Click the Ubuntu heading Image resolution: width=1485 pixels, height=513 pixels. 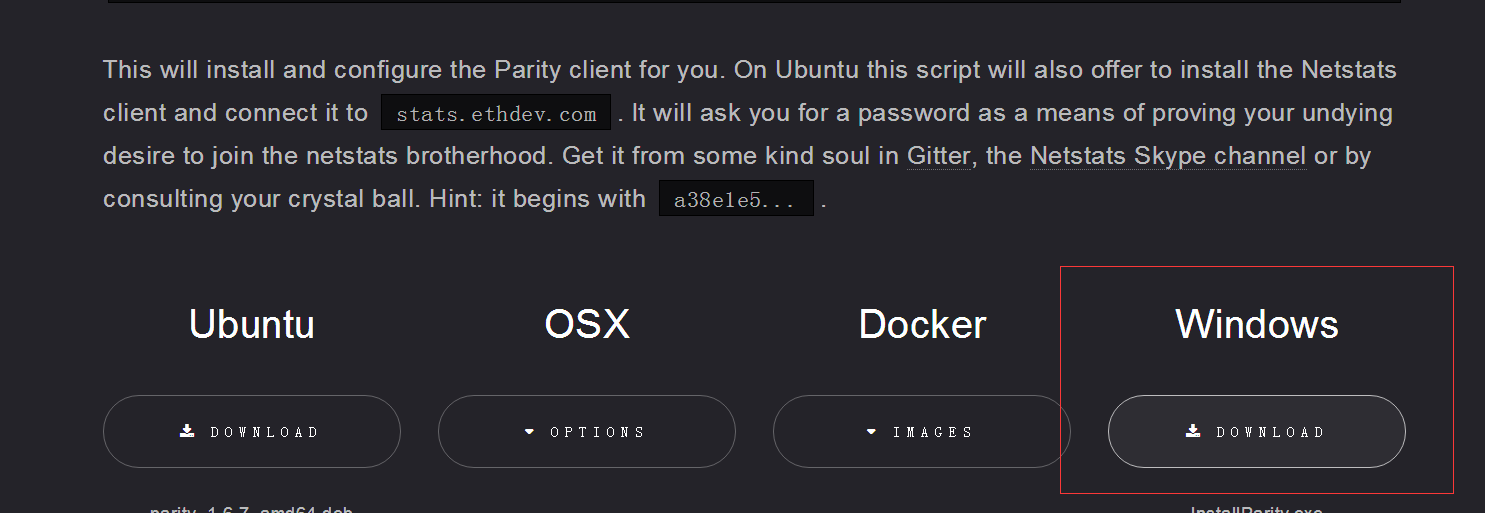[252, 324]
